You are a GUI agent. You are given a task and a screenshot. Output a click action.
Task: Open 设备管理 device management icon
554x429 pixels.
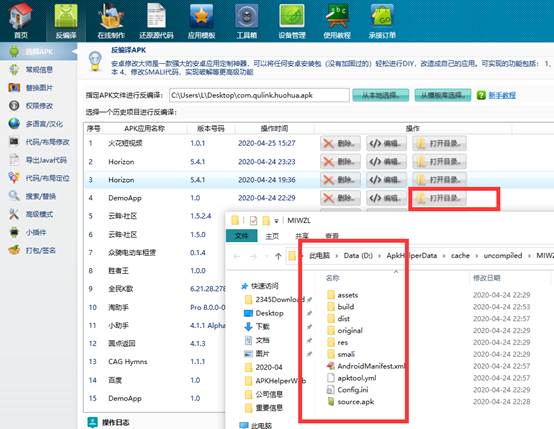click(292, 20)
